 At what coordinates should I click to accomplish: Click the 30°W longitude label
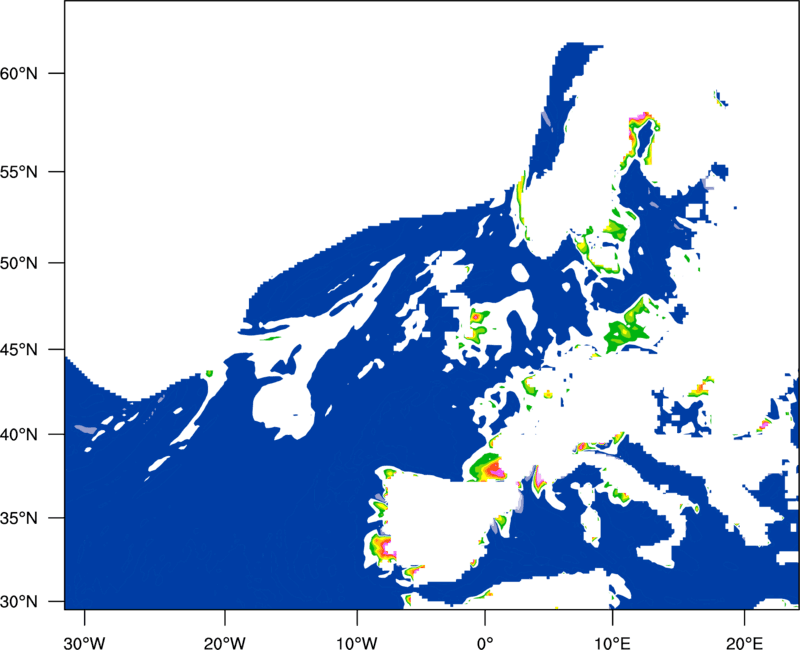coord(85,643)
